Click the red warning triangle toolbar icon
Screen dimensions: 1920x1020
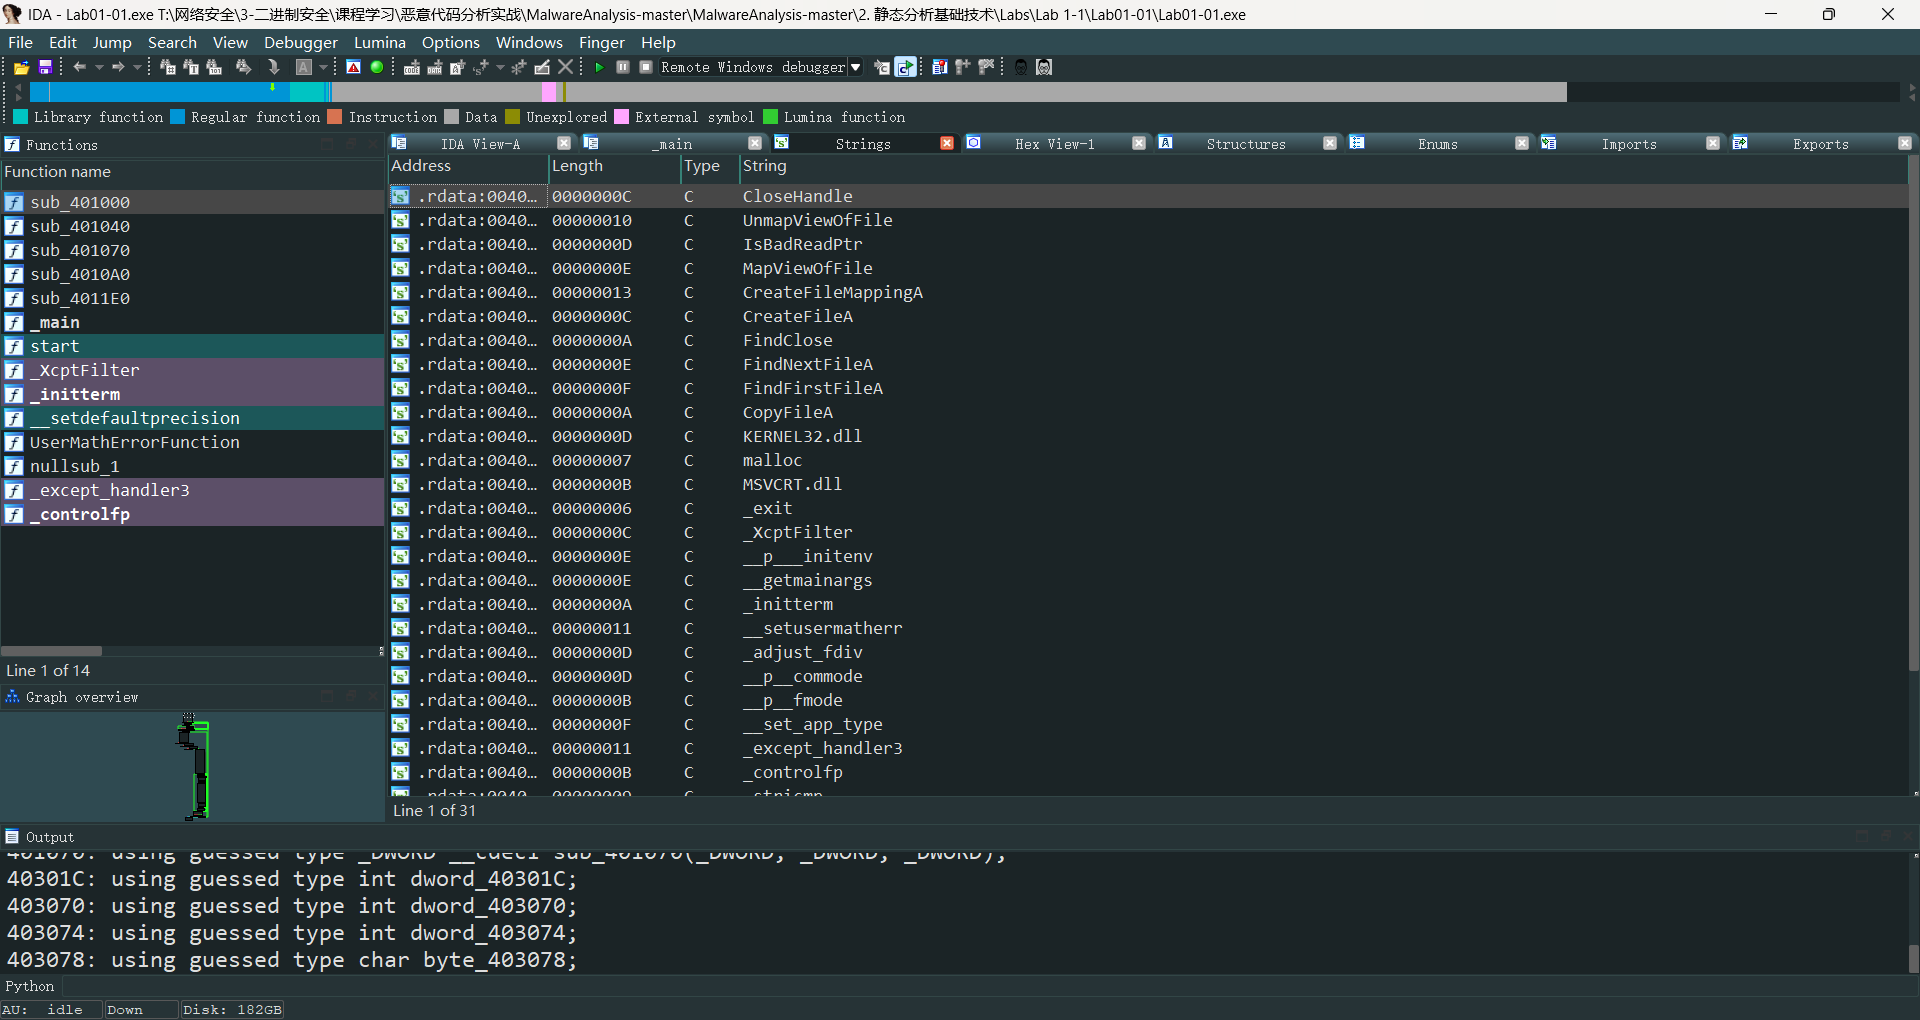pyautogui.click(x=353, y=67)
